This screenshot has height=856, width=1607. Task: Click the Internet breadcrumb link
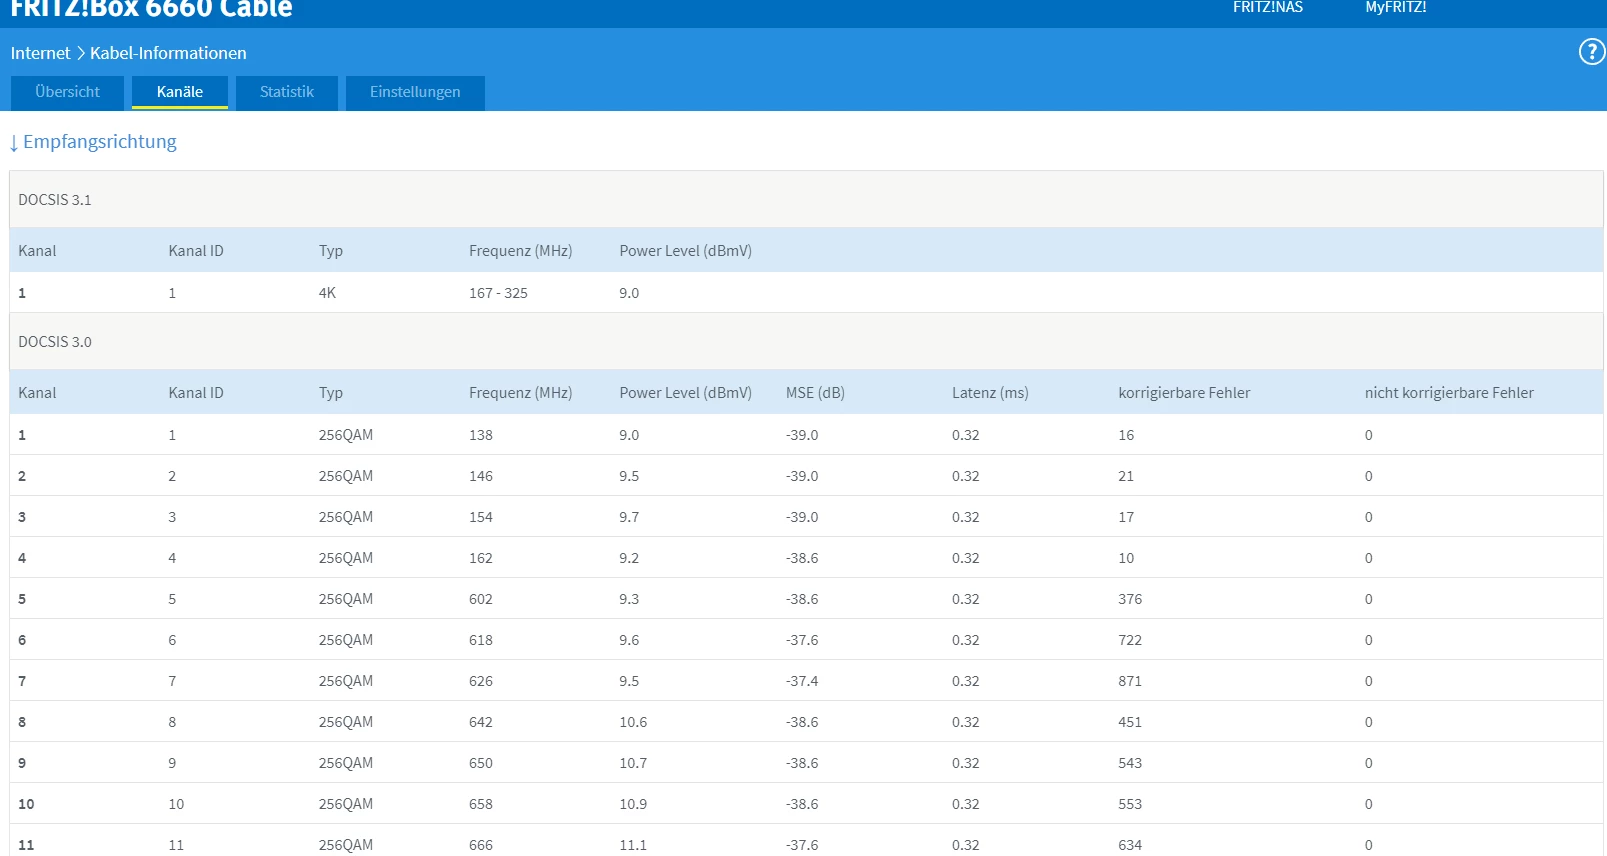[x=40, y=53]
